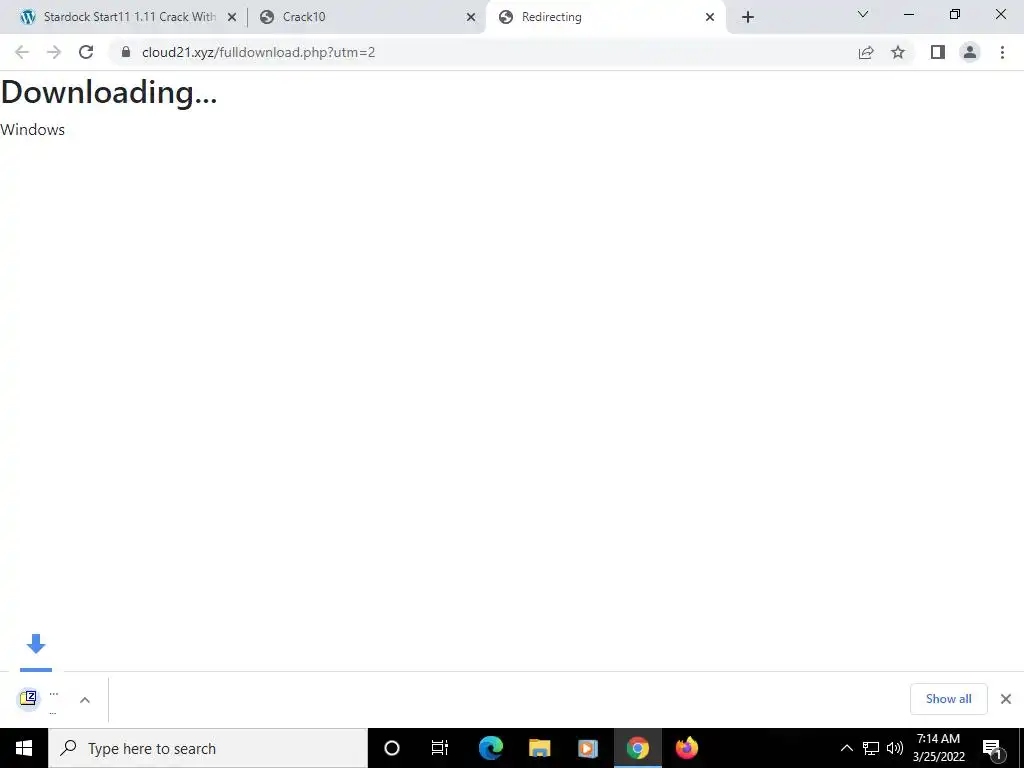Screen dimensions: 1024x768
Task: Open the Chrome side panel
Action: [938, 52]
